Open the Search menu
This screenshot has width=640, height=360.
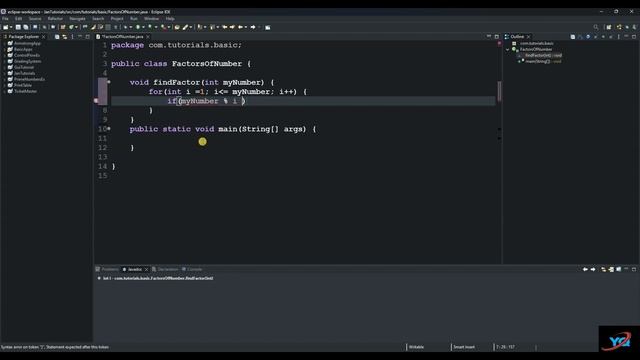coord(98,18)
